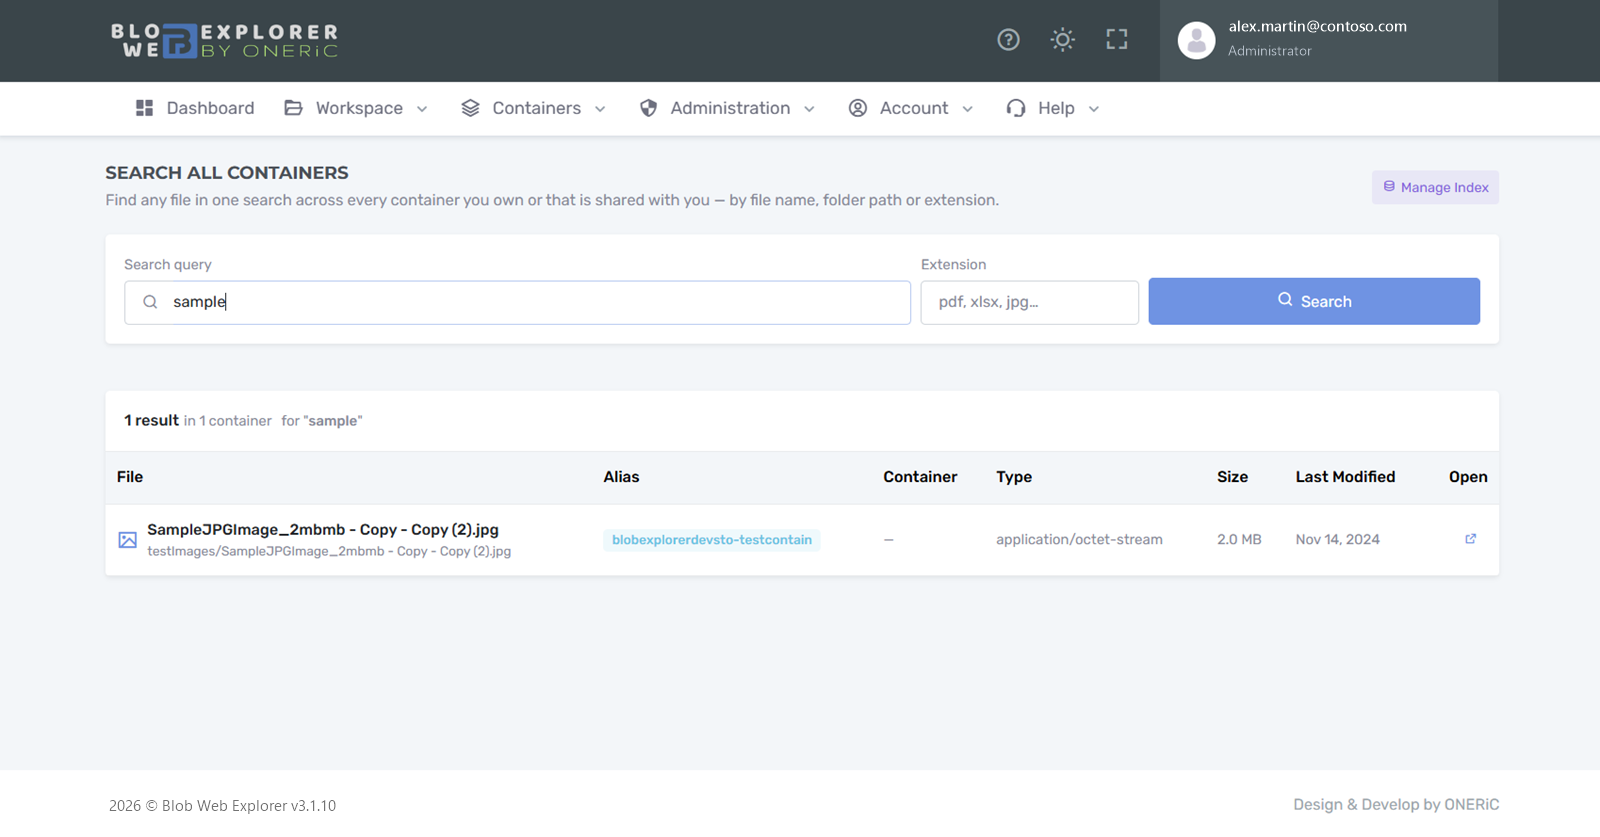The image size is (1600, 837).
Task: Open the Dashboard menu item
Action: coord(195,108)
